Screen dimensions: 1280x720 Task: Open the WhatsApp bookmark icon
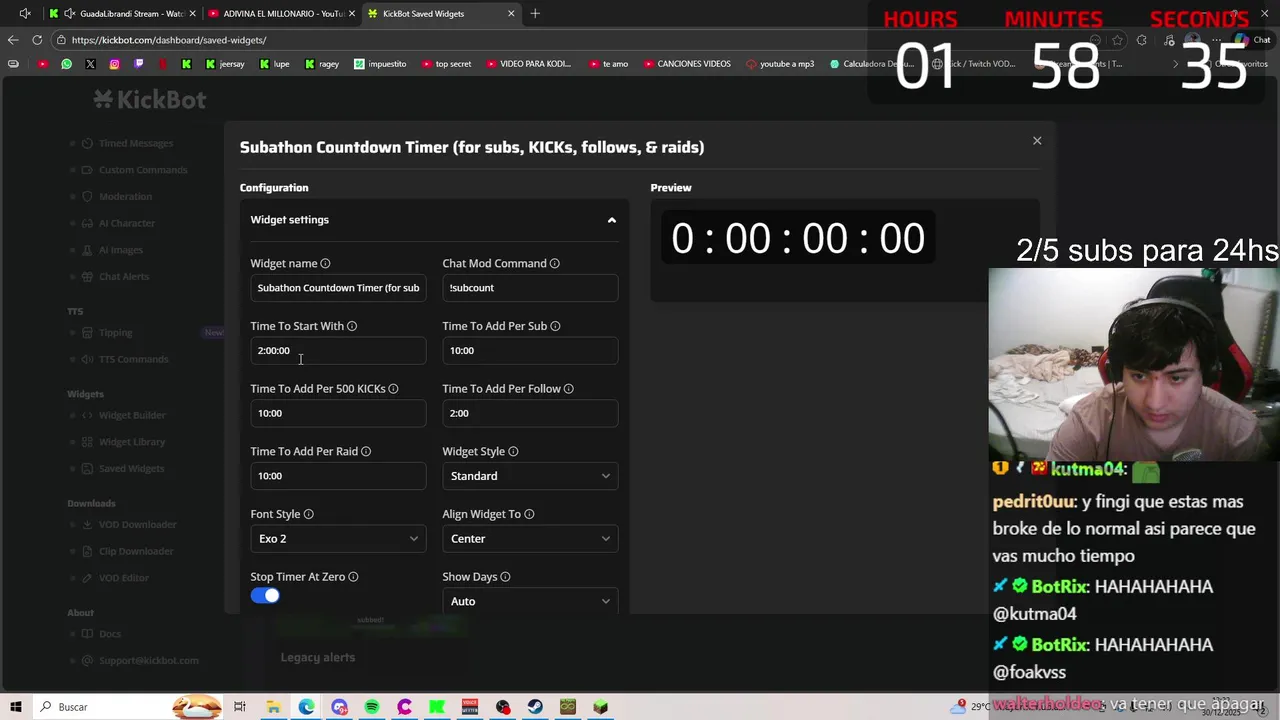tap(66, 64)
